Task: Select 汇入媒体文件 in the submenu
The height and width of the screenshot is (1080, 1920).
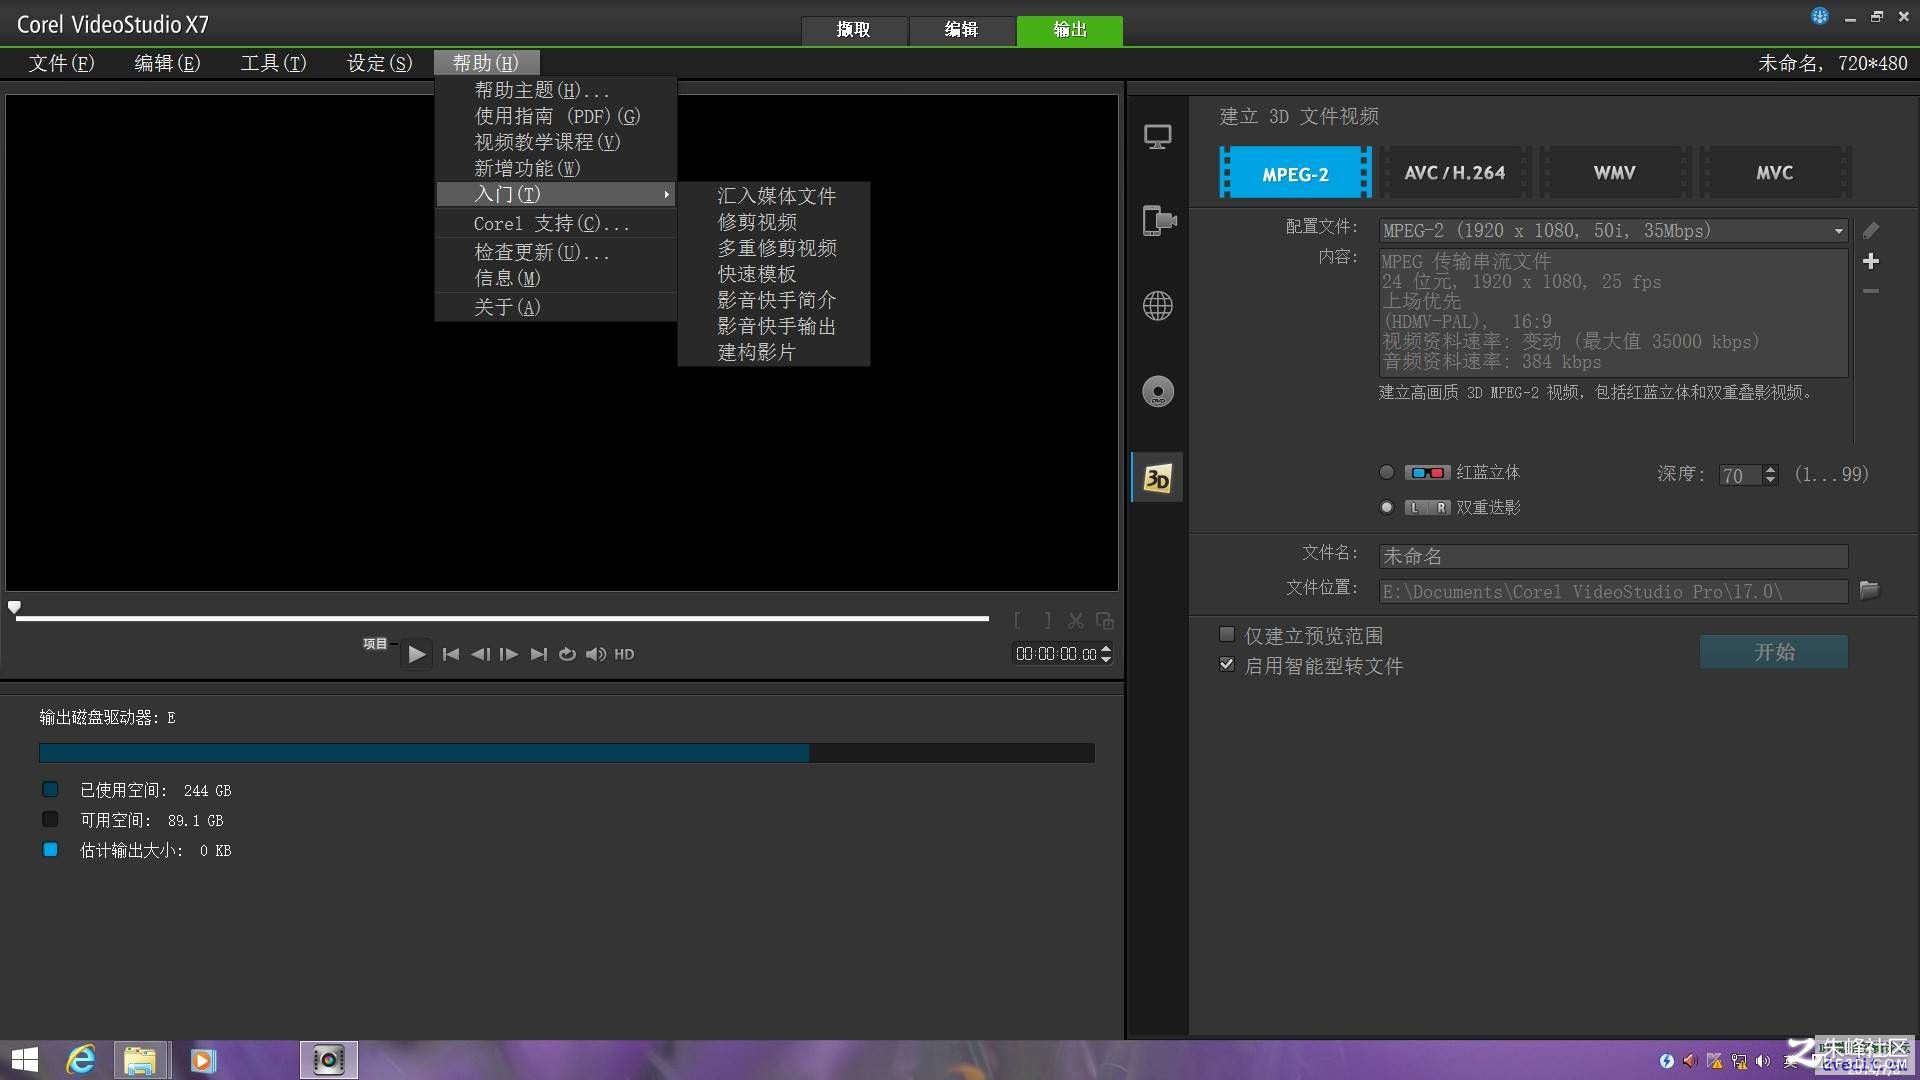Action: [x=774, y=196]
